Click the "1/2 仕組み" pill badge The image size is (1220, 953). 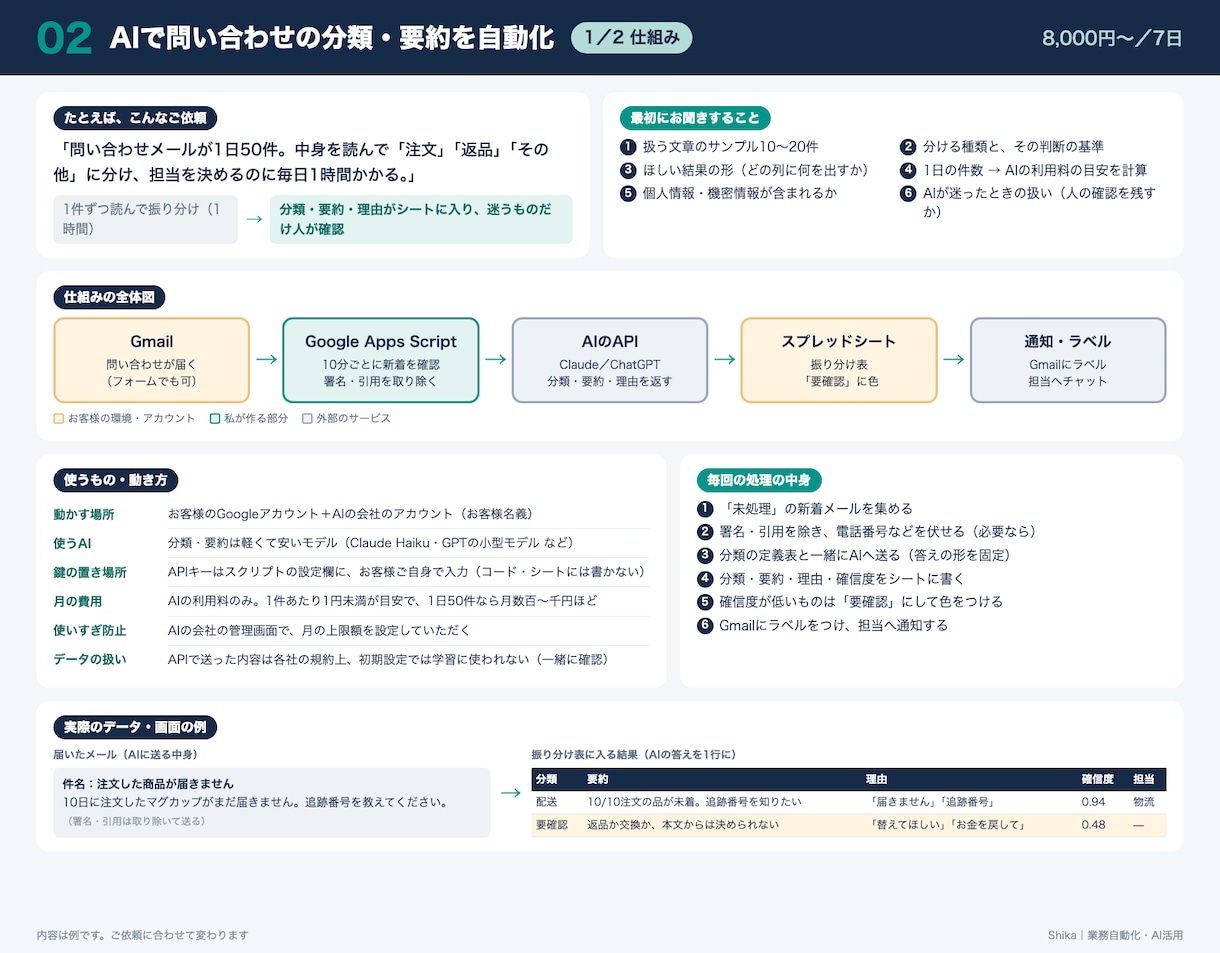pos(631,38)
